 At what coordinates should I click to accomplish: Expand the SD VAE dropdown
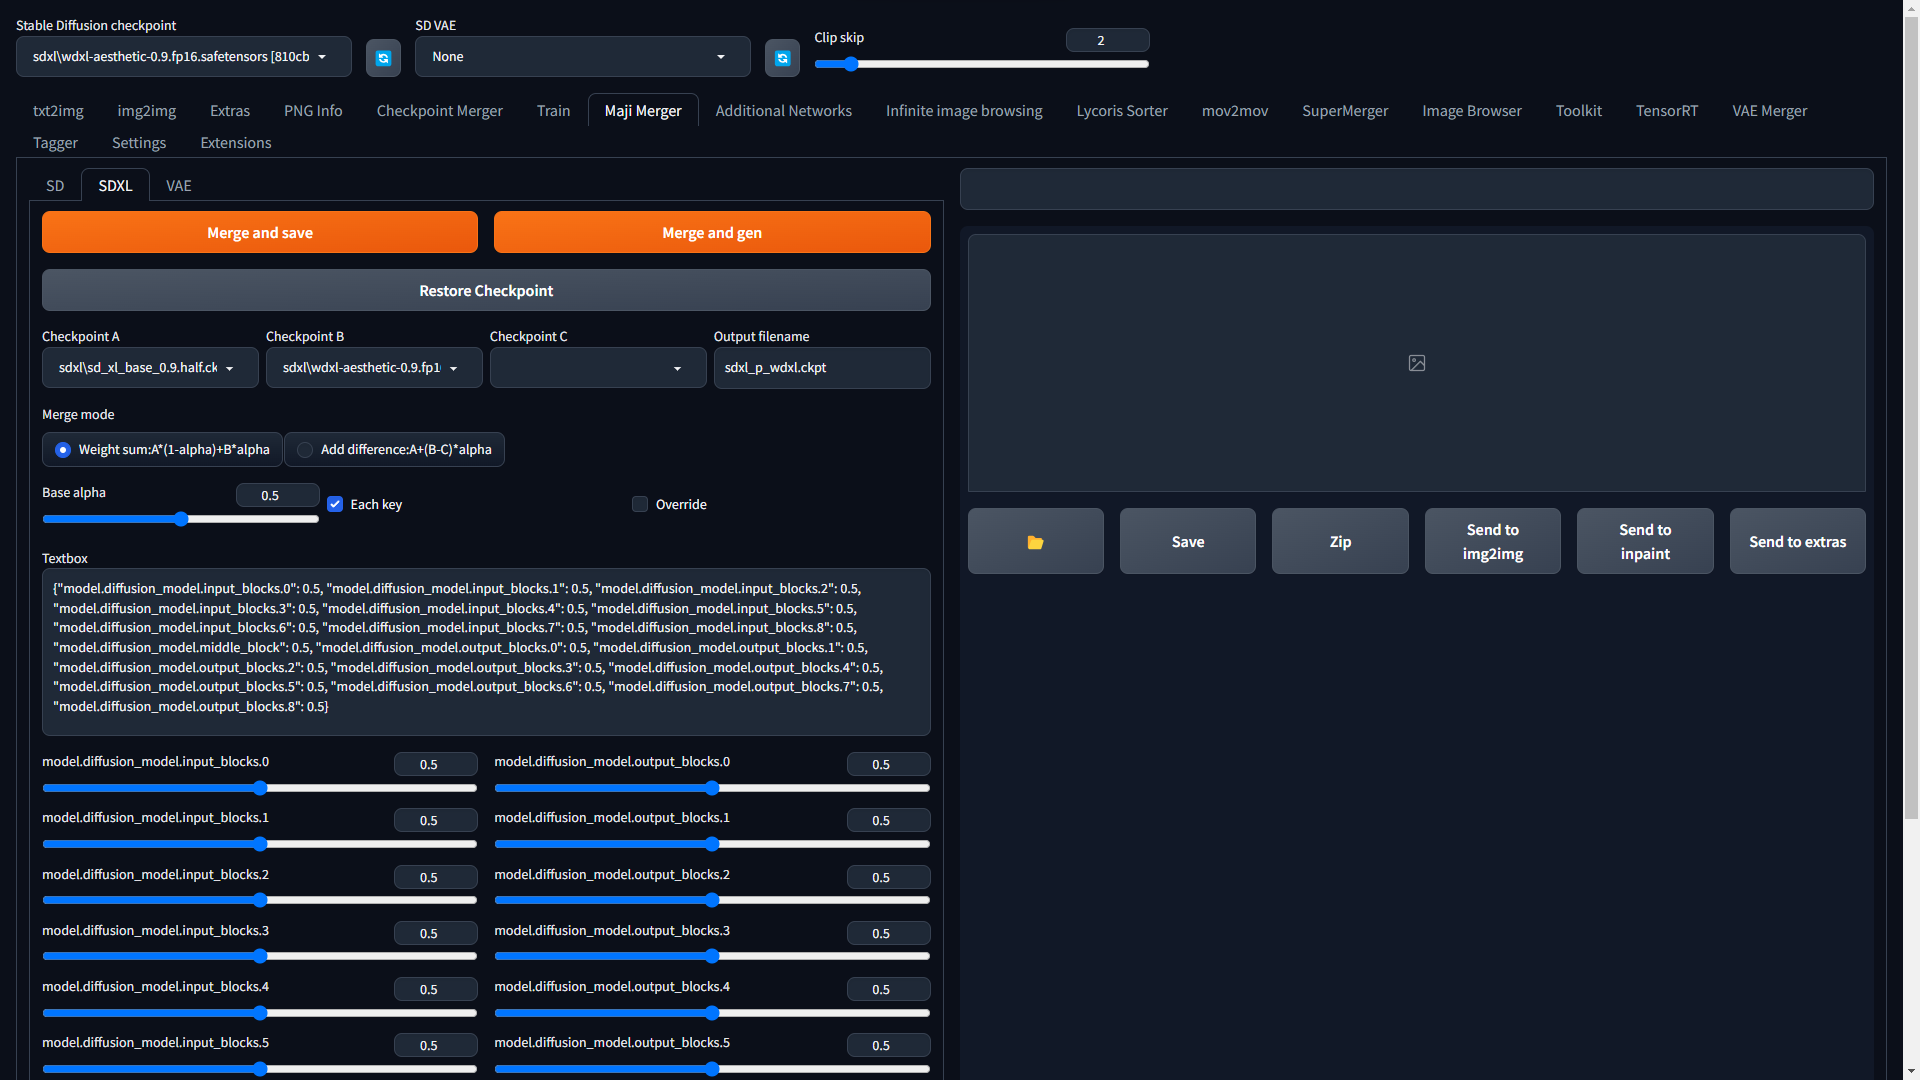[582, 57]
